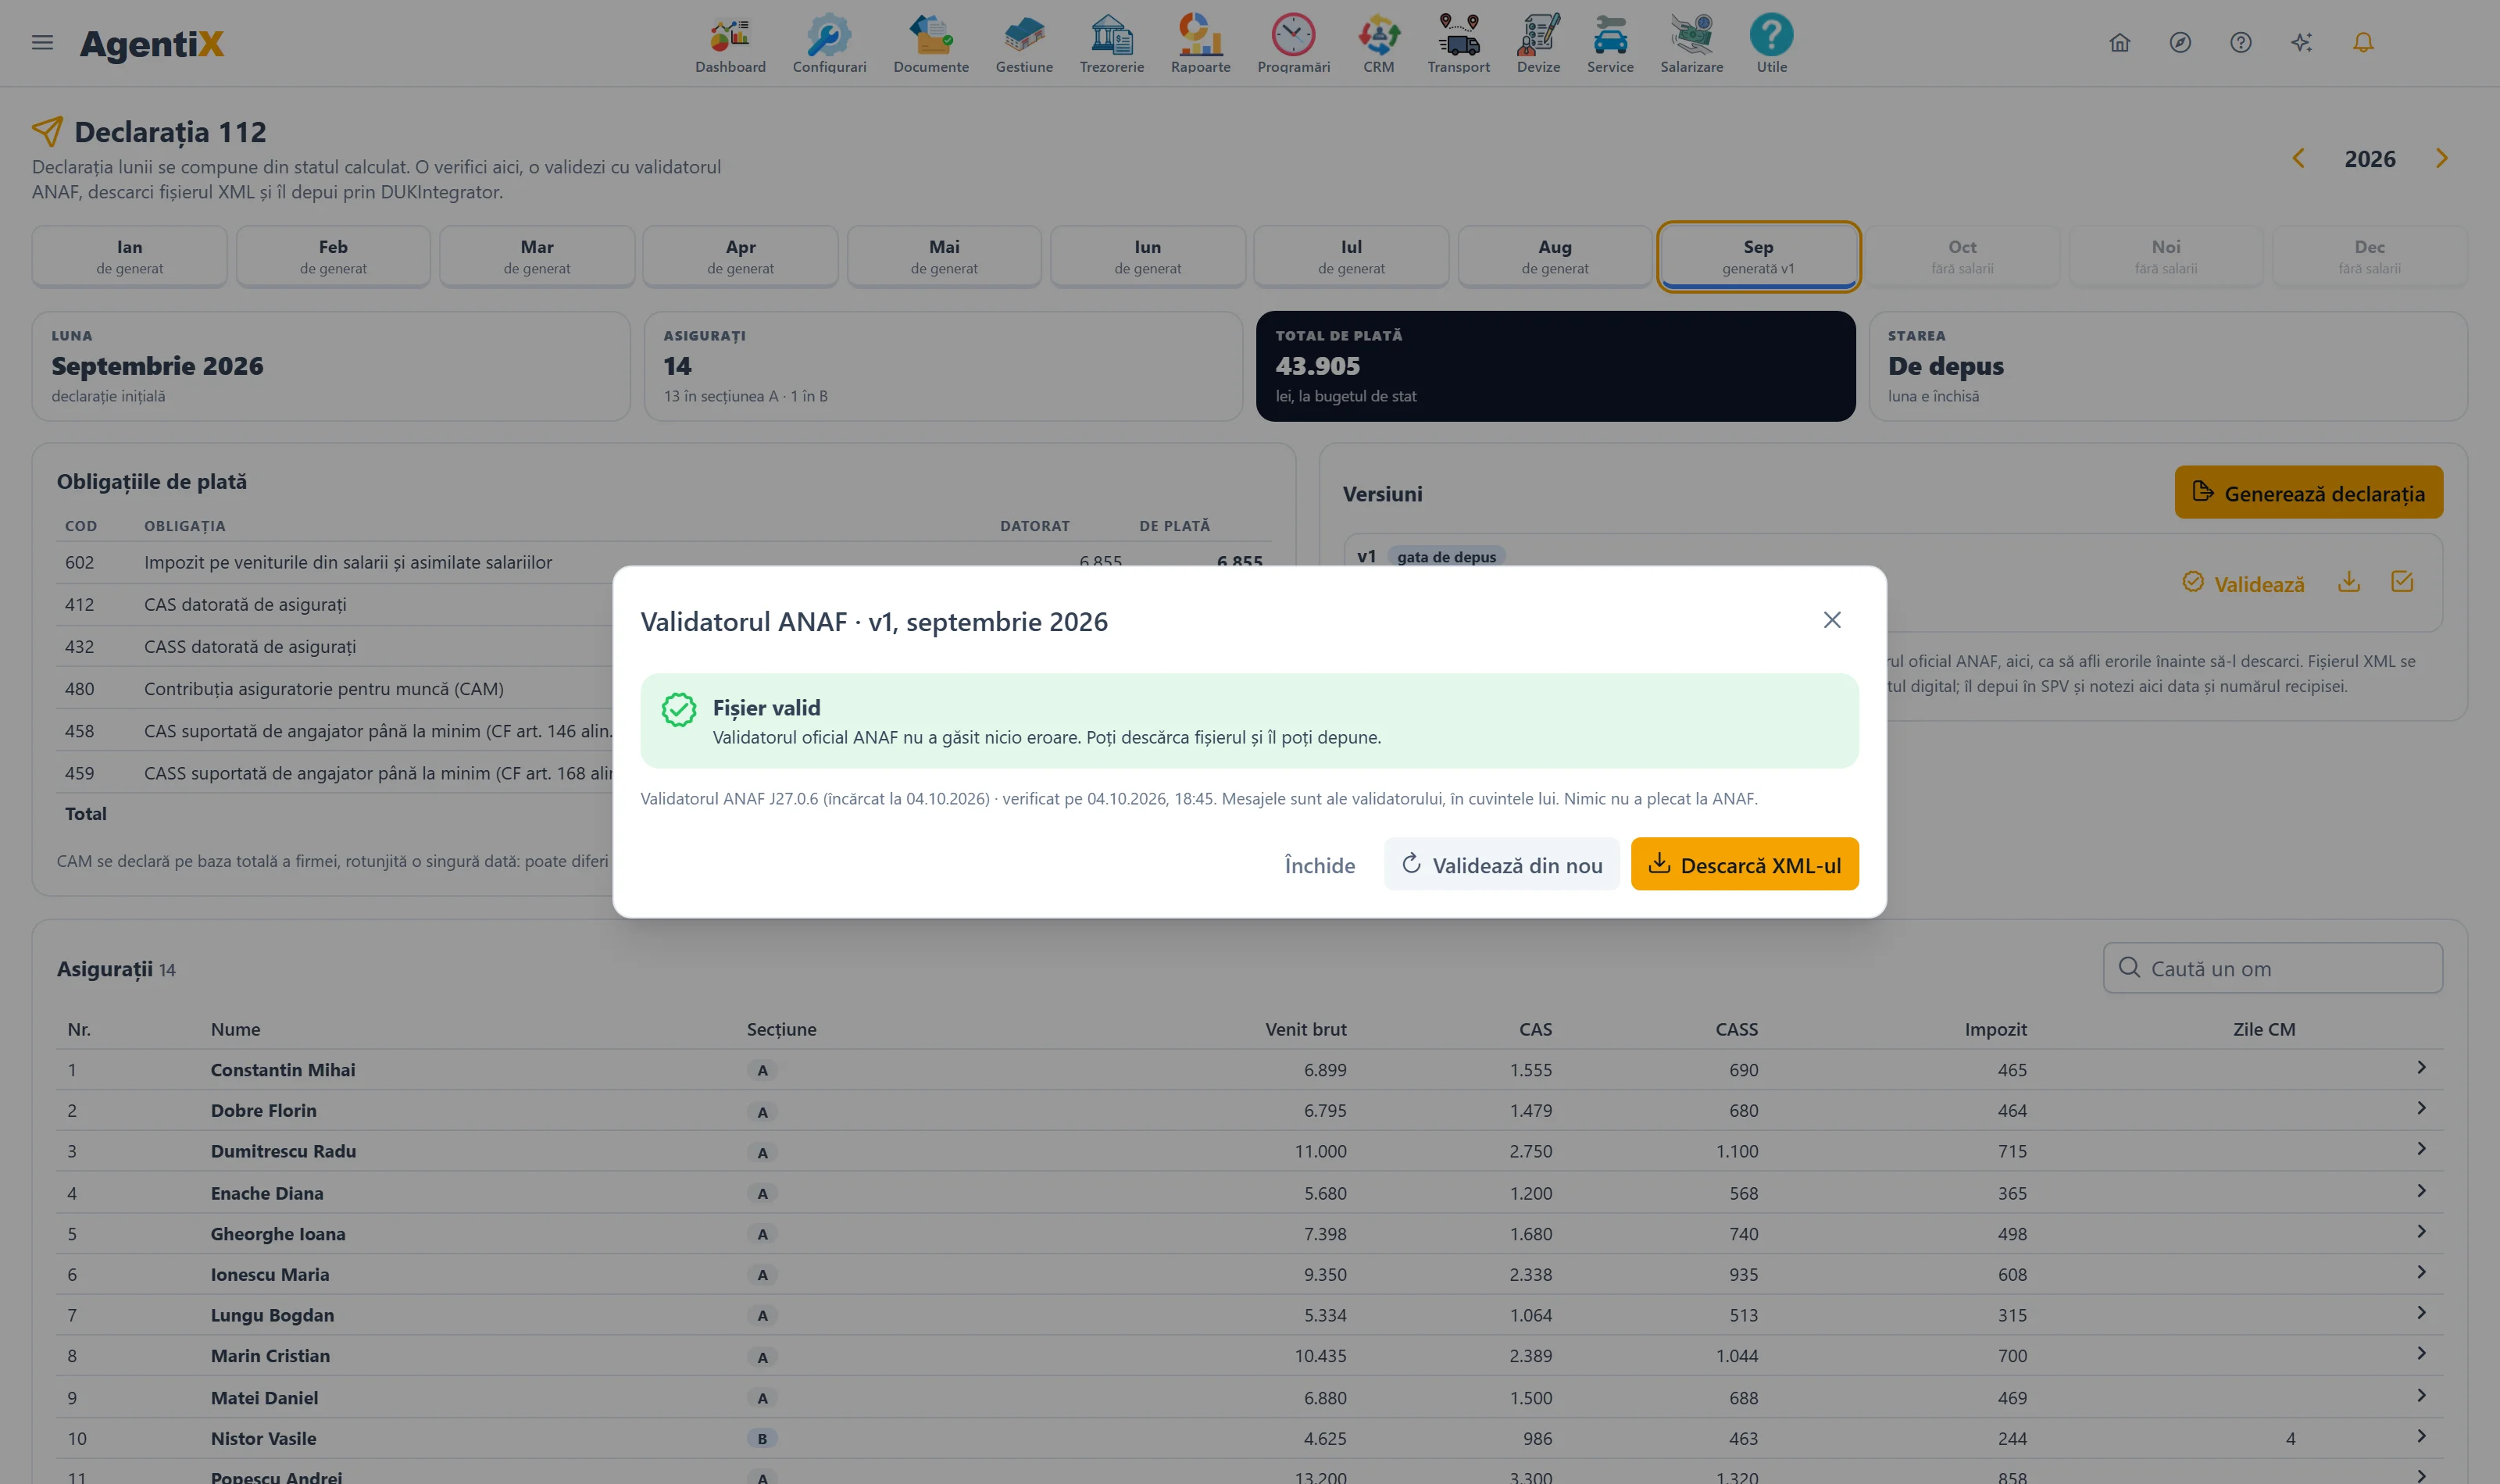Click Validează din nou
This screenshot has width=2500, height=1484.
coord(1502,864)
